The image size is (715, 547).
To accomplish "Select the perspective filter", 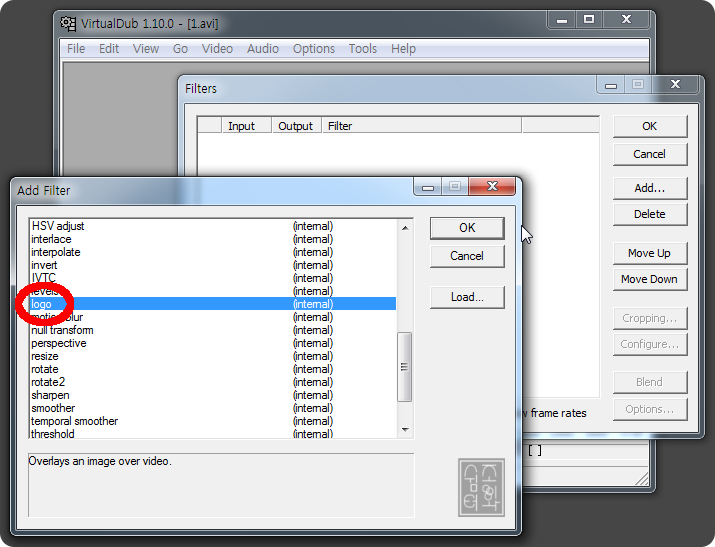I will [x=213, y=343].
